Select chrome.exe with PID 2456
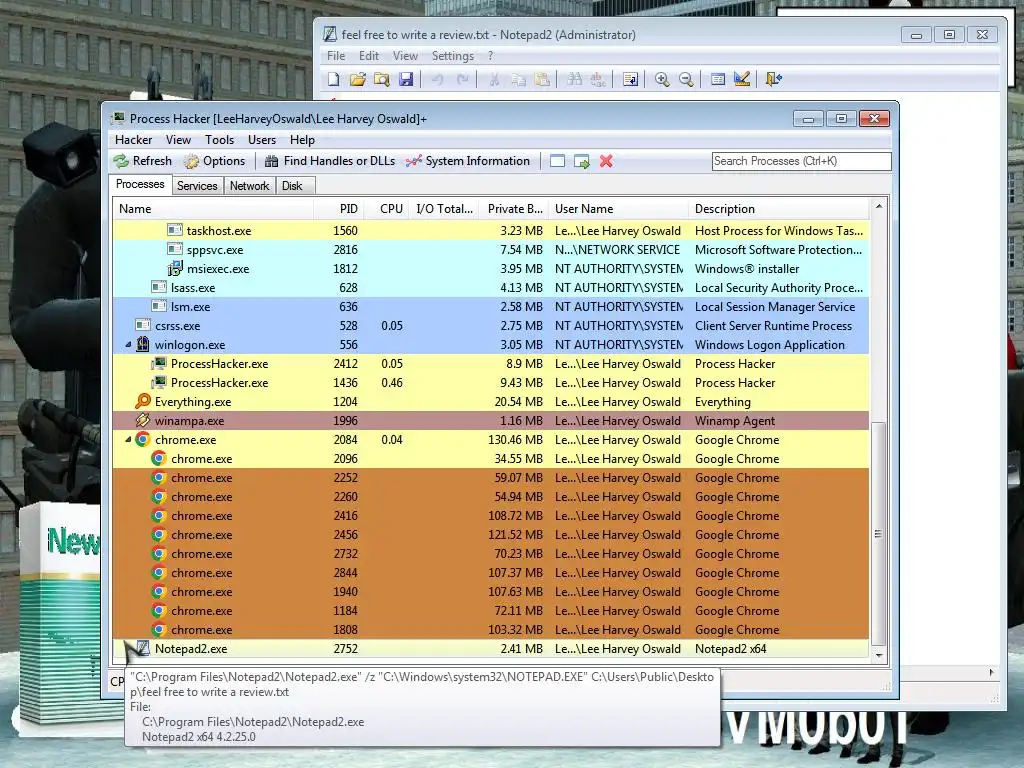The image size is (1024, 768). [x=490, y=535]
